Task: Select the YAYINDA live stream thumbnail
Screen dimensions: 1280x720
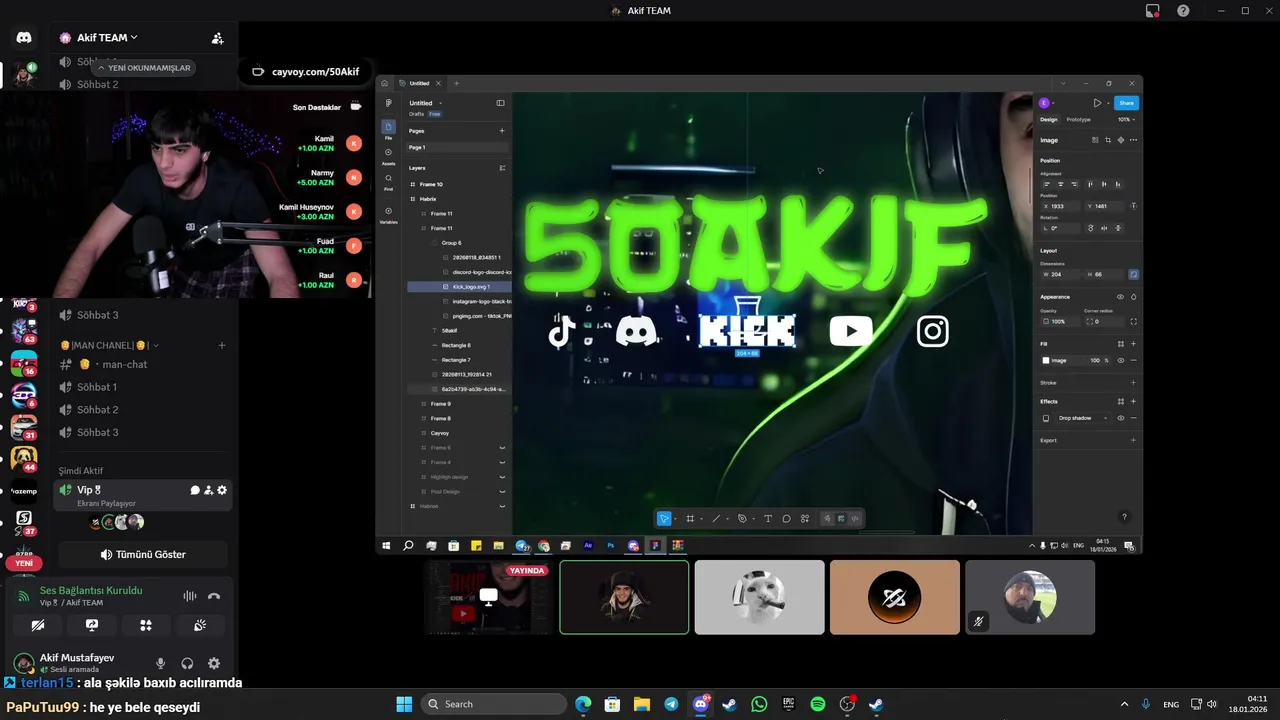Action: click(x=488, y=597)
